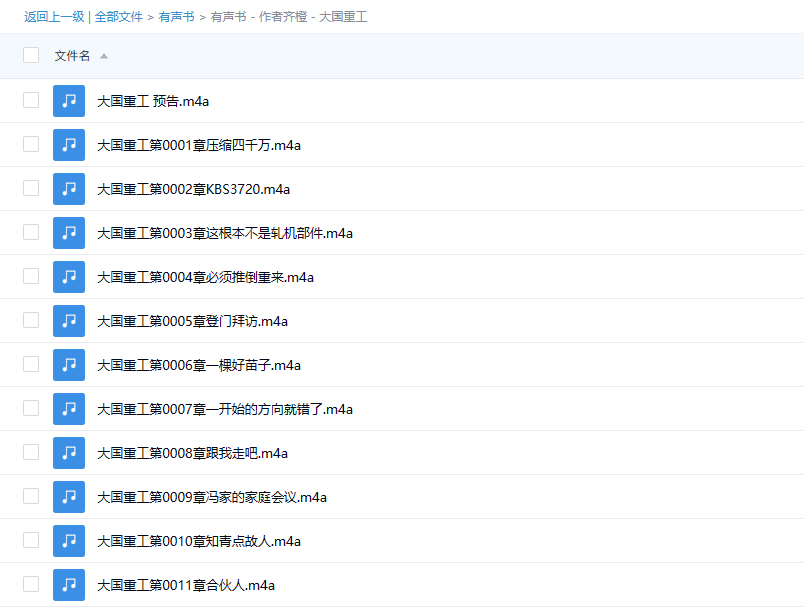Click the music note icon beside 第0009章冯家的家庭会议
The height and width of the screenshot is (608, 804).
click(x=69, y=497)
